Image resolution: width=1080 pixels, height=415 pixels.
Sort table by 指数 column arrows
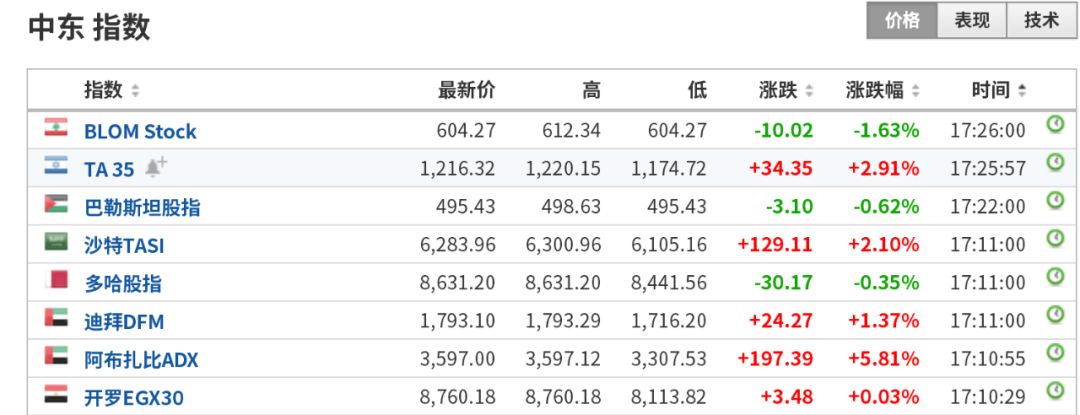135,91
